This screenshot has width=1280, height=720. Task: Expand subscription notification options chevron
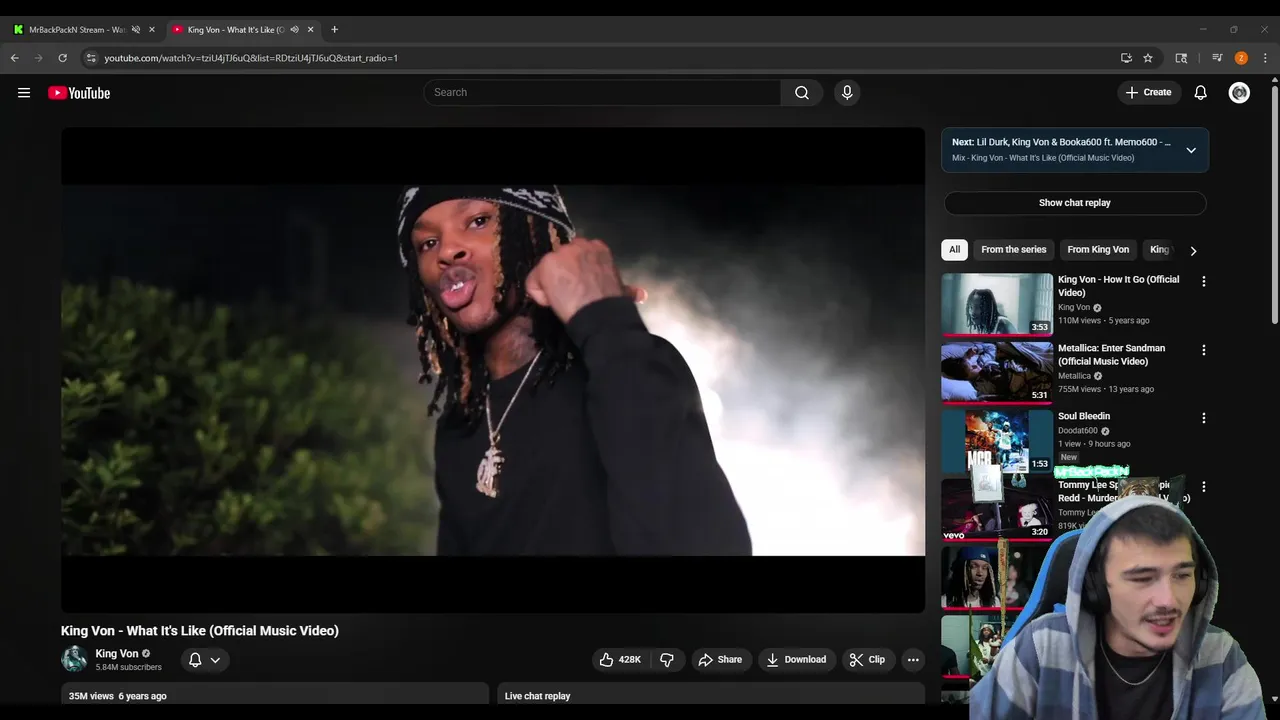click(215, 659)
